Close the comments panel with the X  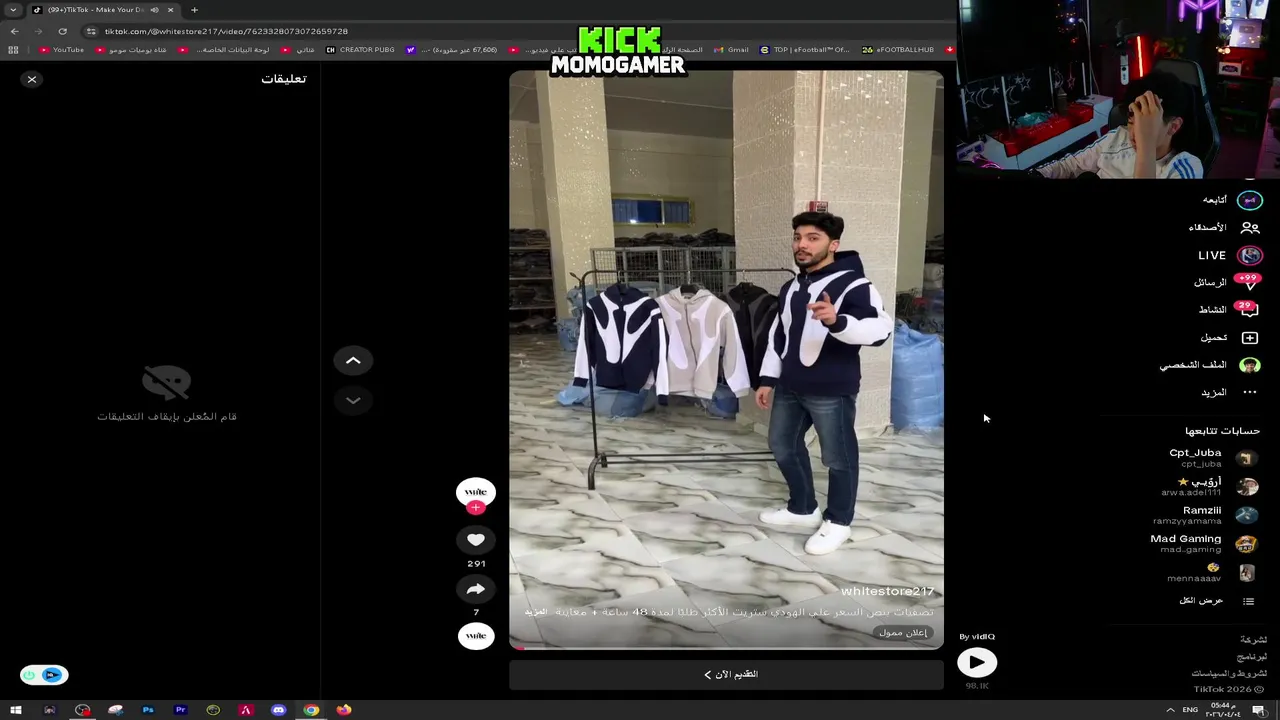(x=32, y=79)
